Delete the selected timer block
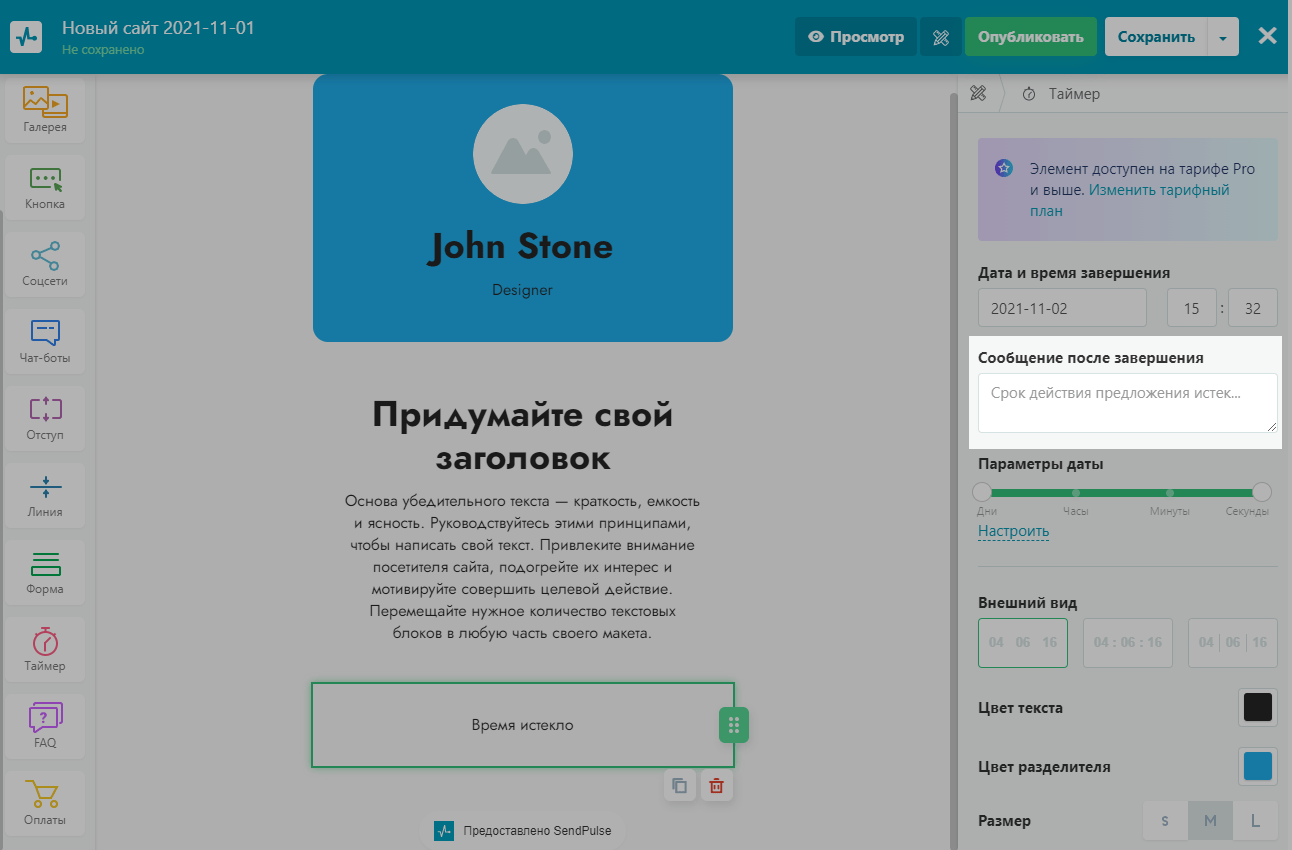 (x=716, y=786)
